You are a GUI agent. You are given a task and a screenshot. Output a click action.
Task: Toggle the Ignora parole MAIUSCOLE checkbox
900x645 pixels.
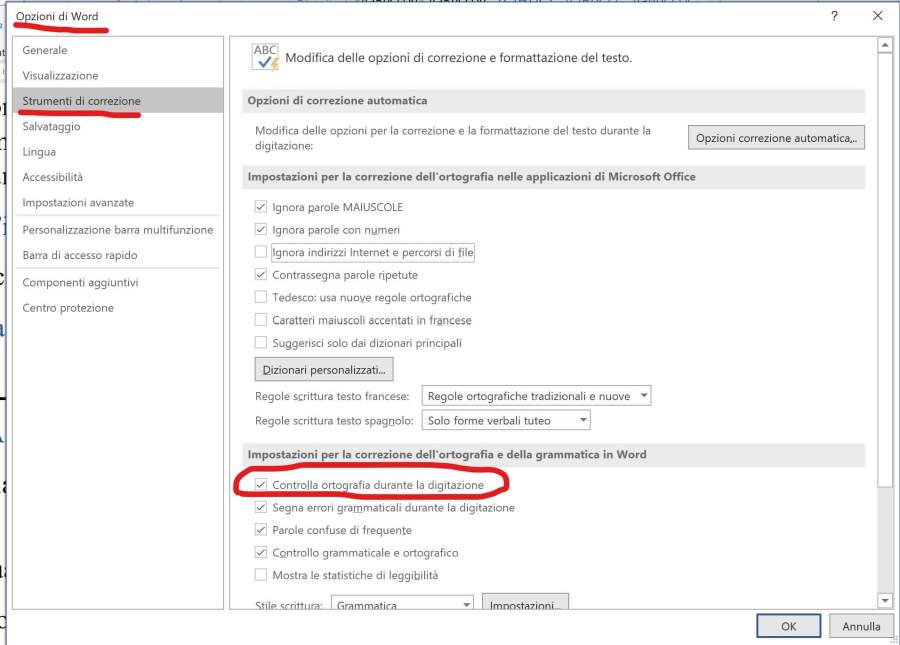(x=262, y=207)
